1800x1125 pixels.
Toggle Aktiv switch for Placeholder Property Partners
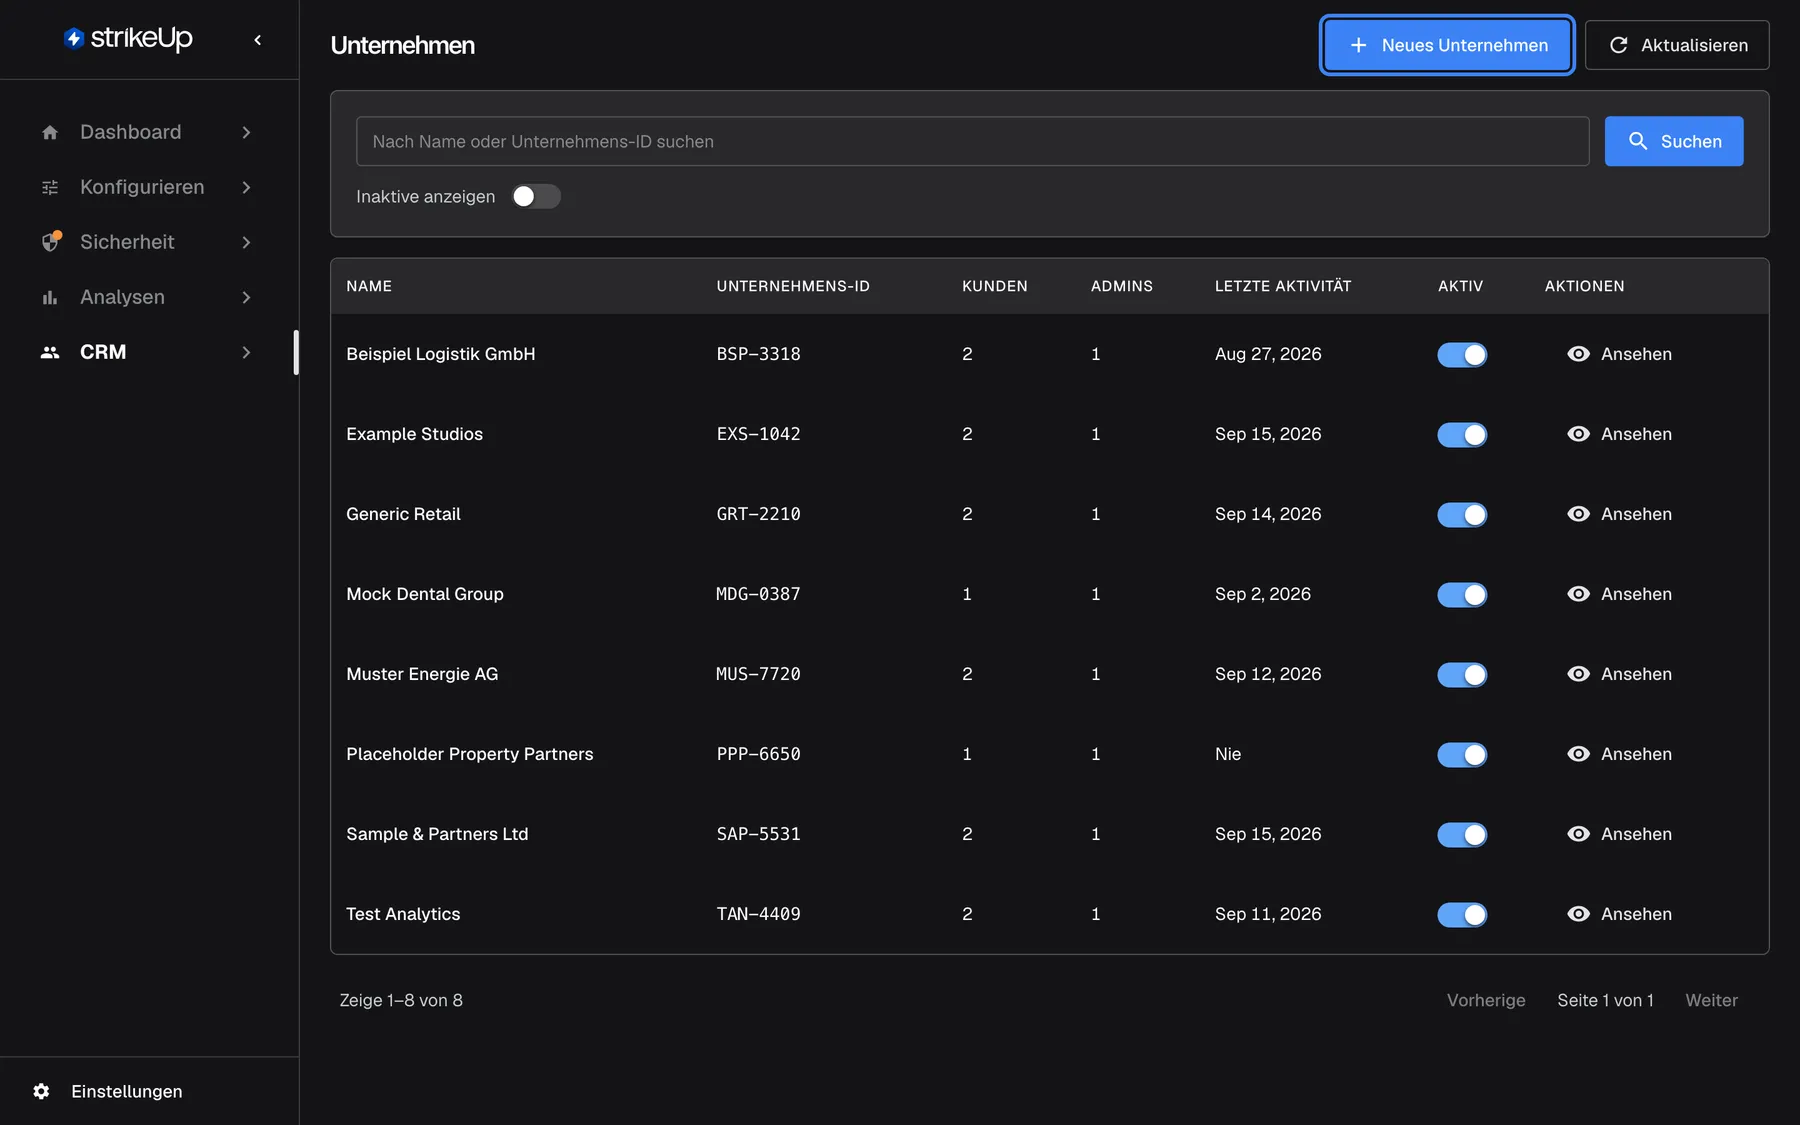pos(1462,754)
